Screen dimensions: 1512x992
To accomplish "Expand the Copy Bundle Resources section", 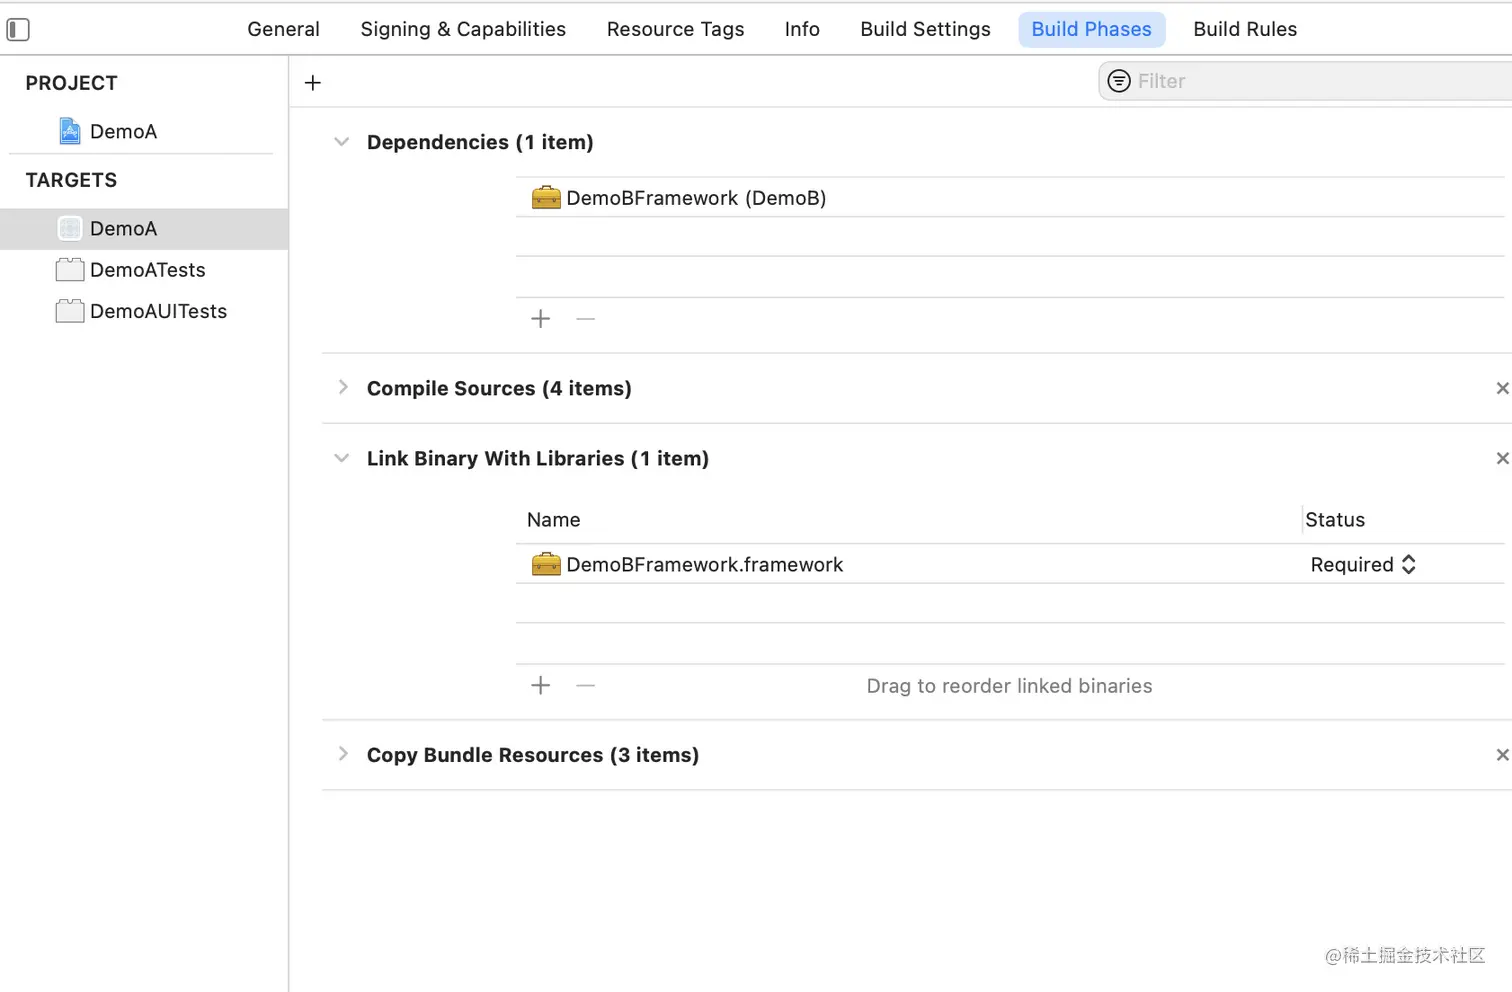I will (343, 754).
